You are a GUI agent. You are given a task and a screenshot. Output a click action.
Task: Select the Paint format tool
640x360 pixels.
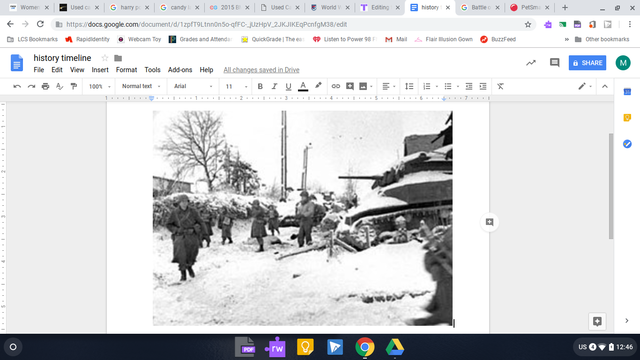point(74,86)
